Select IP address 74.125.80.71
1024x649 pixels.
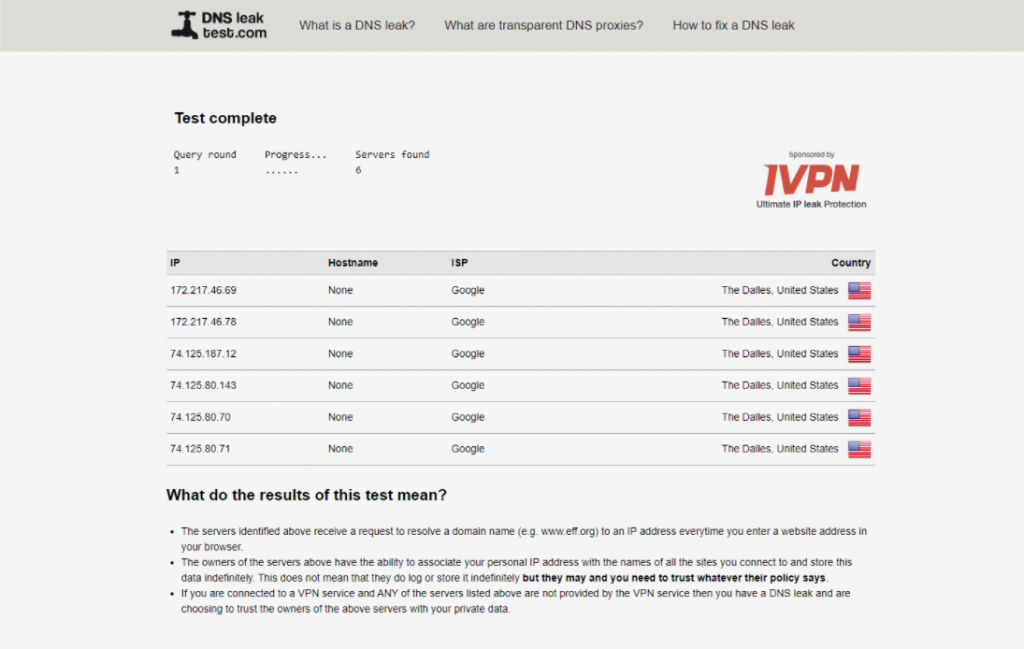coord(200,449)
